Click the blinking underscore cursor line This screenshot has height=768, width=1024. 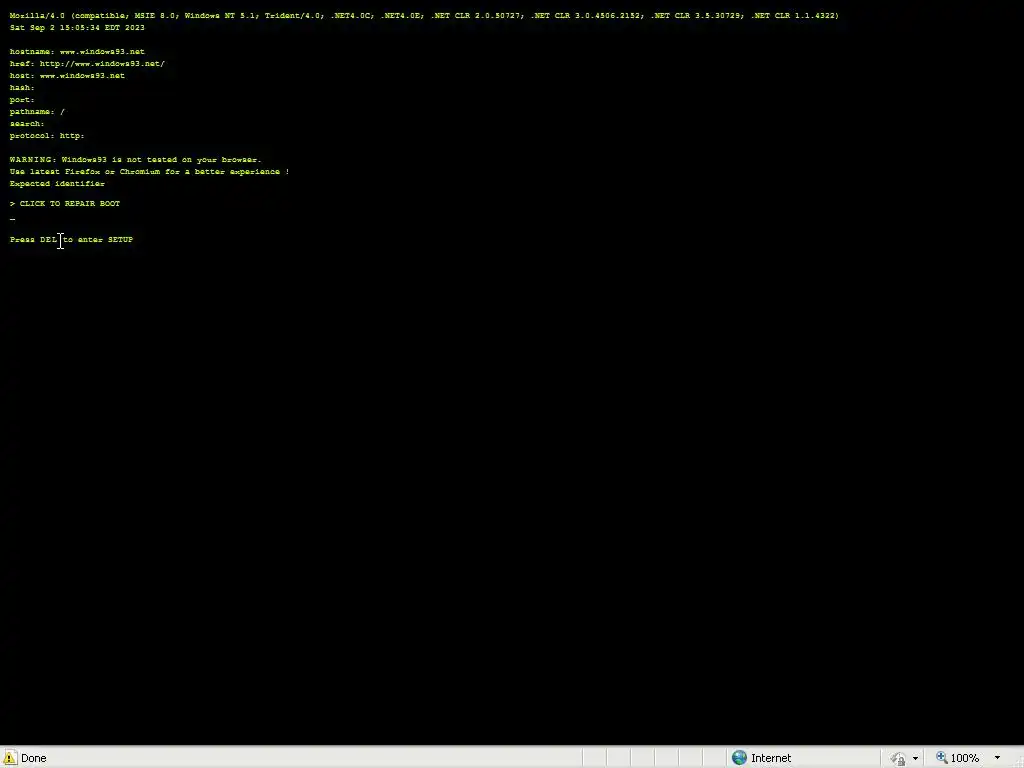coord(12,219)
